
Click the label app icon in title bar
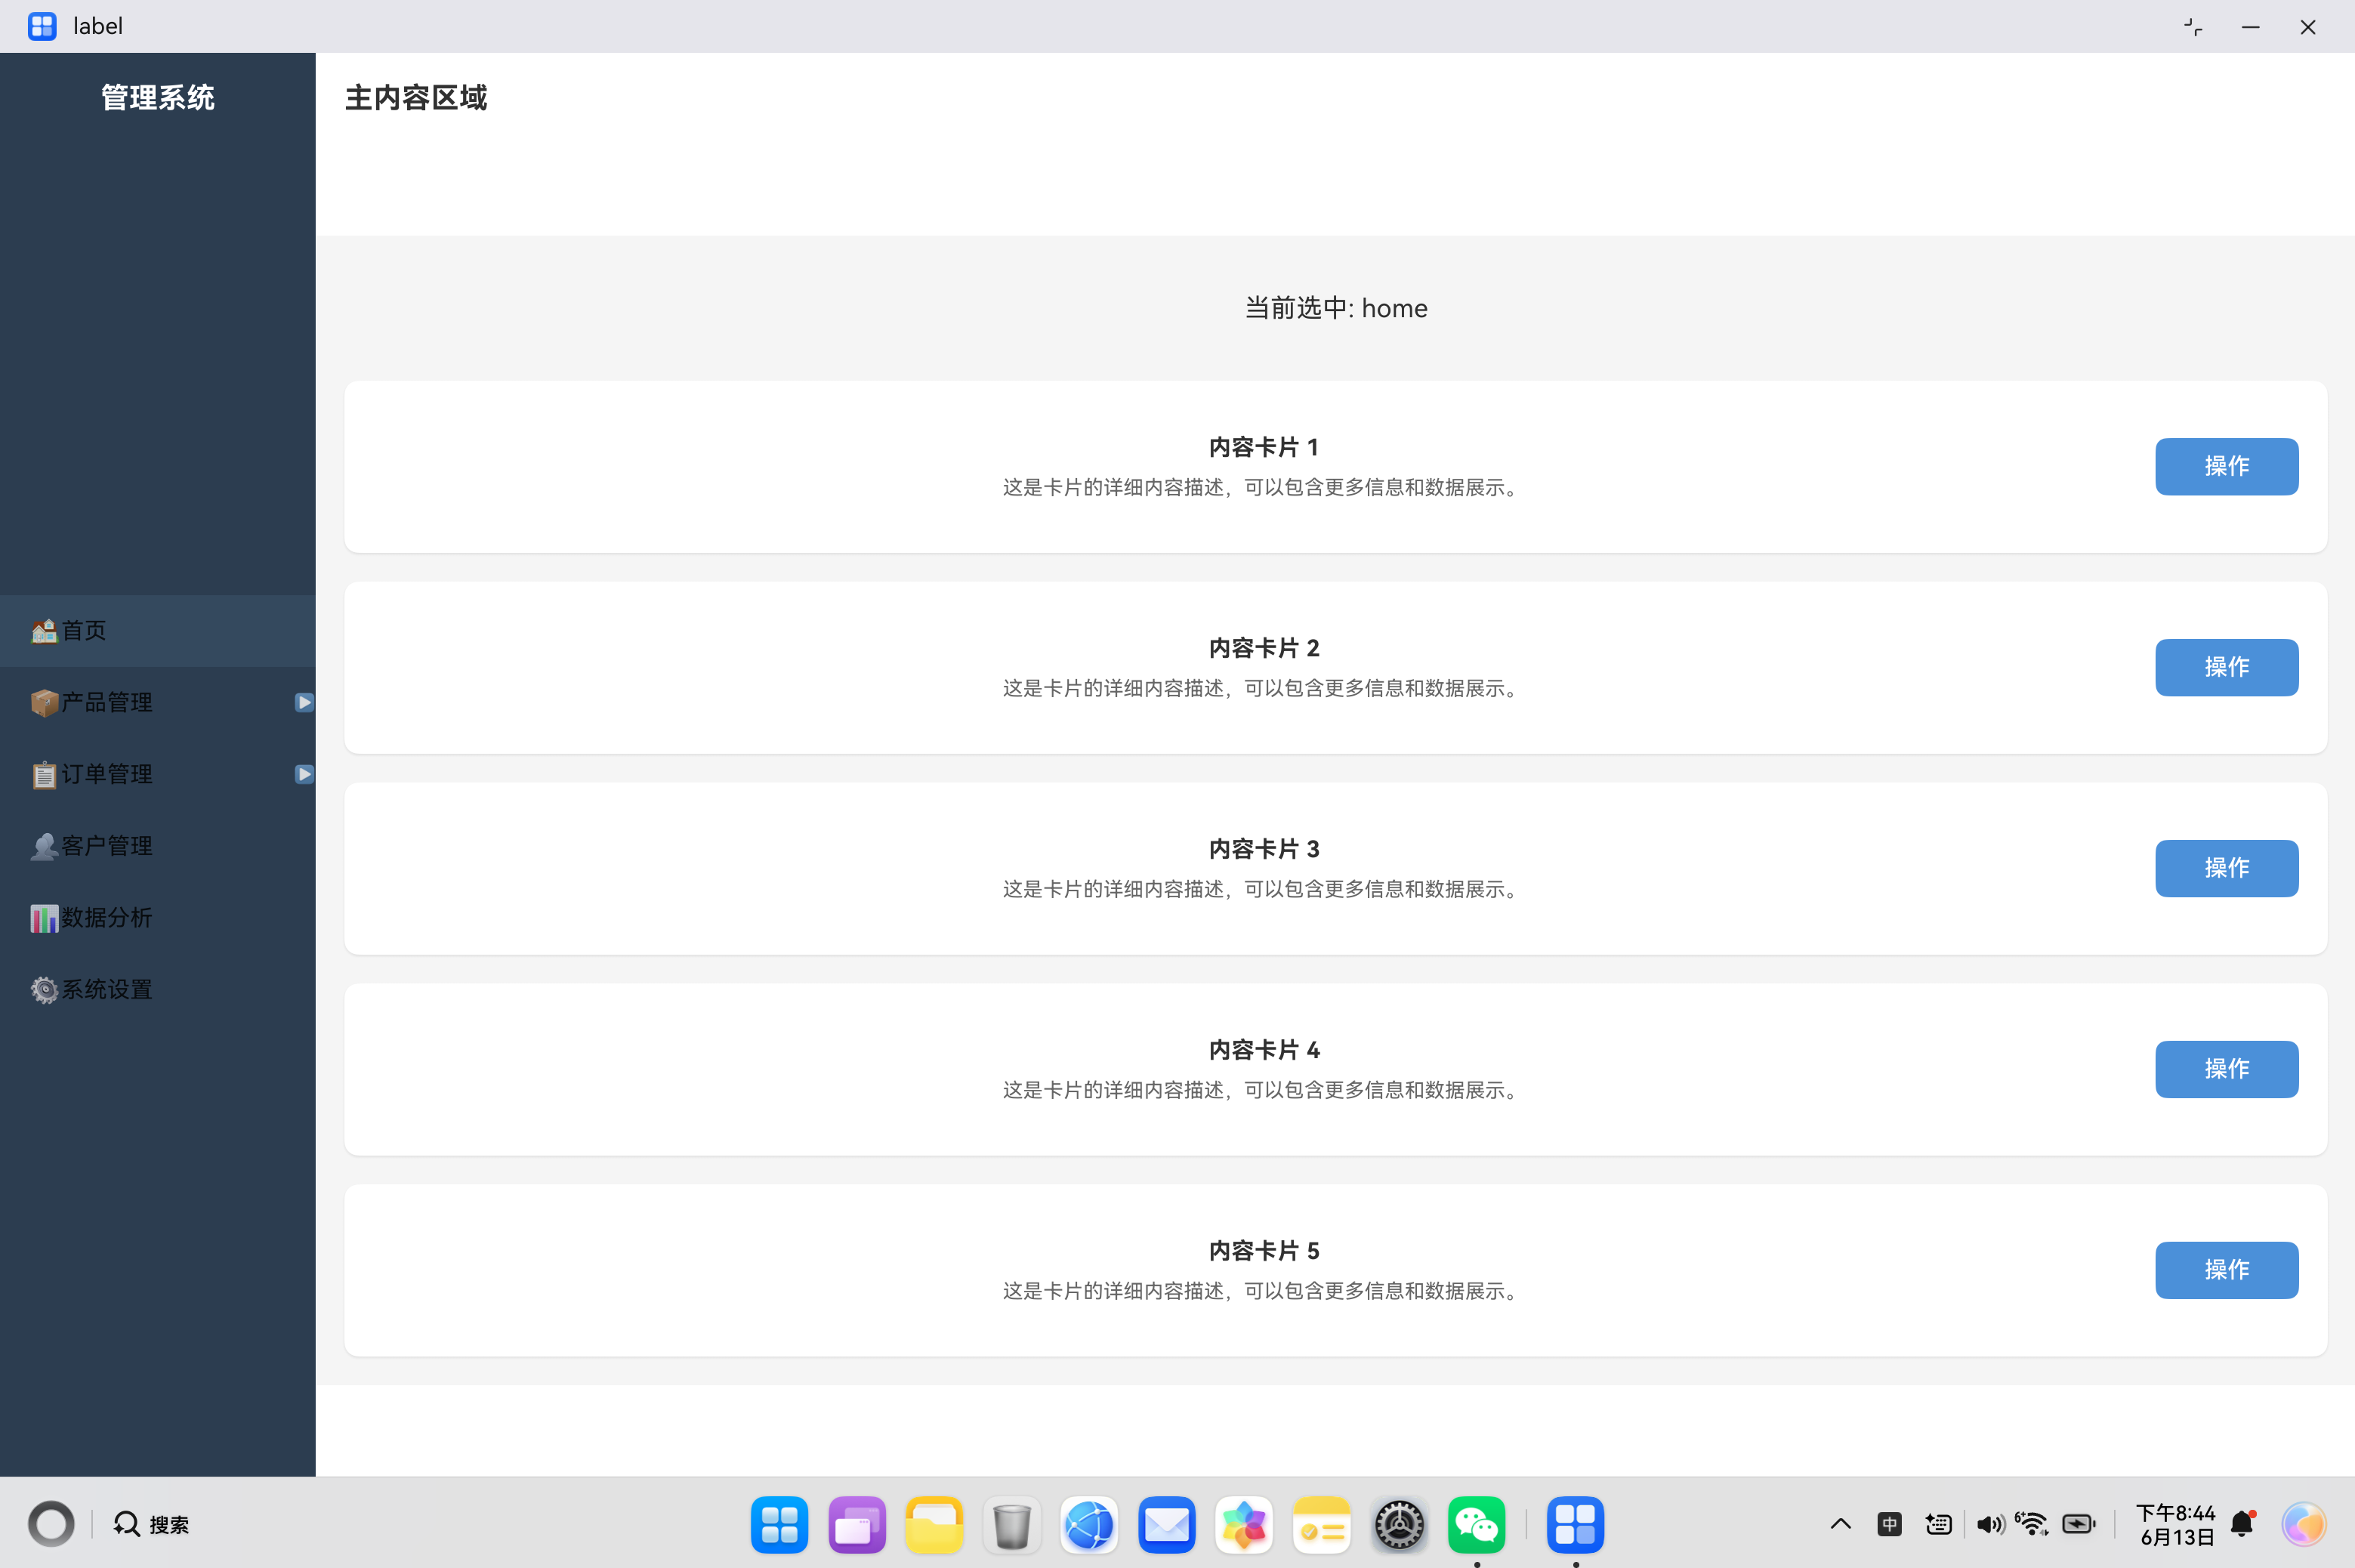[42, 26]
